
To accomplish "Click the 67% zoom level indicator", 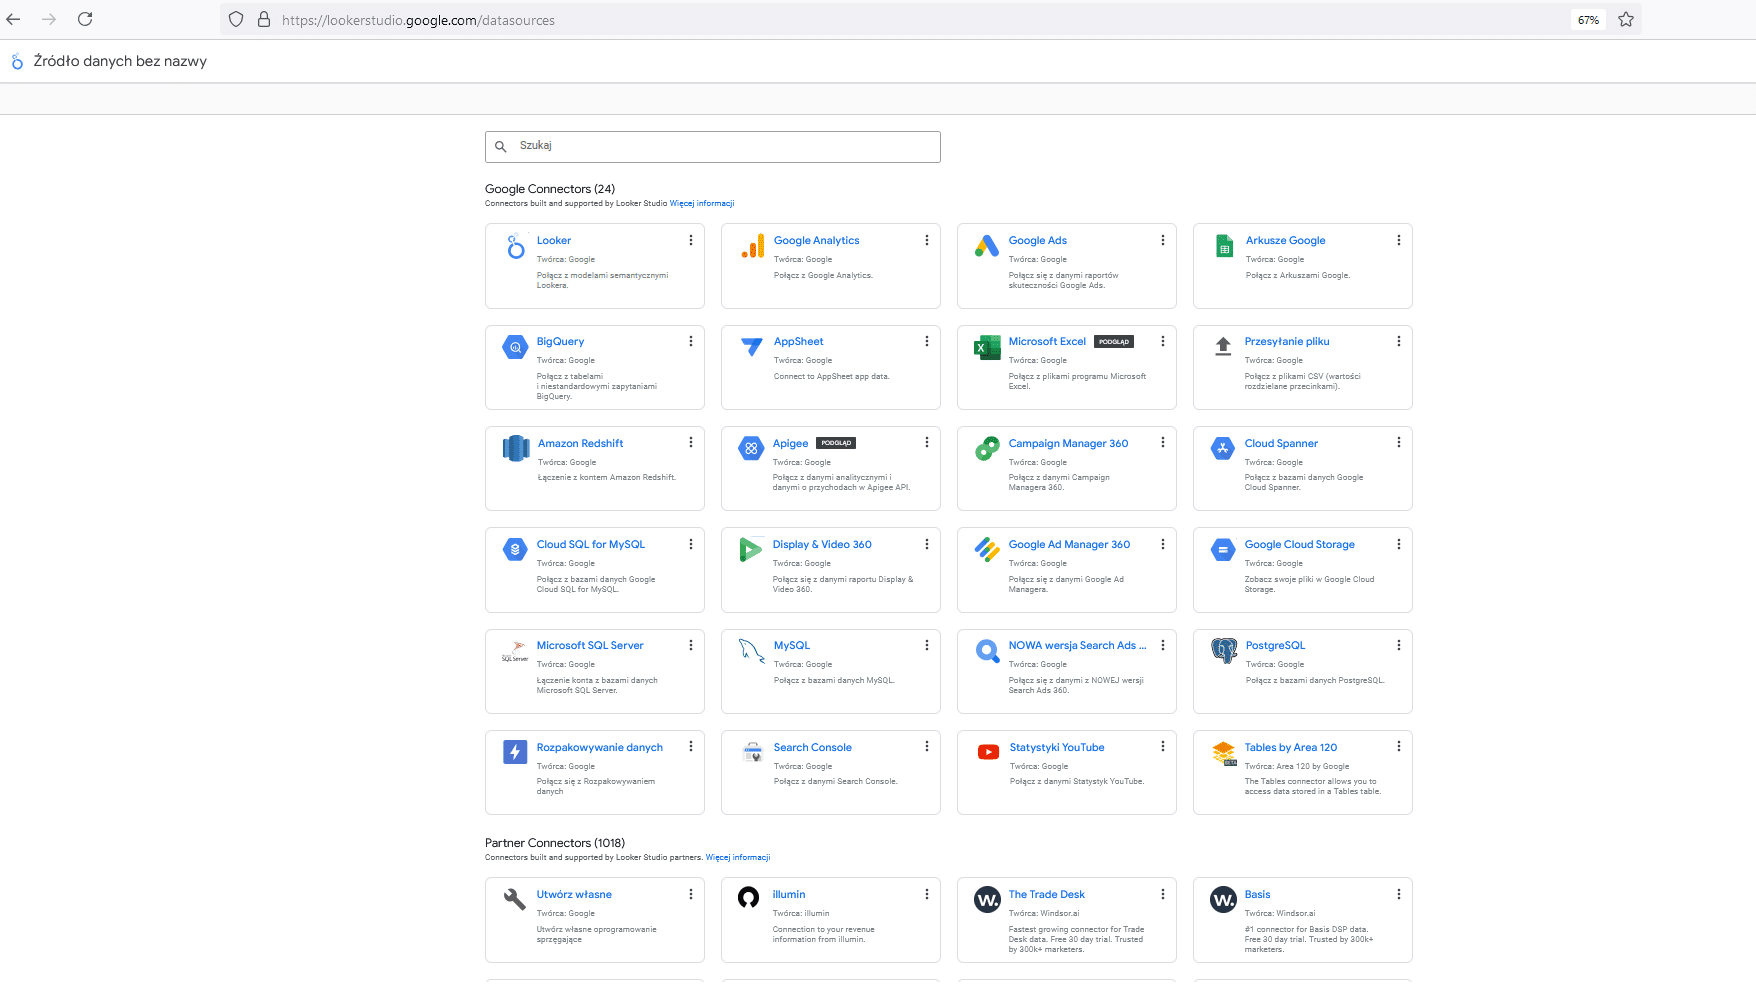I will pyautogui.click(x=1588, y=20).
